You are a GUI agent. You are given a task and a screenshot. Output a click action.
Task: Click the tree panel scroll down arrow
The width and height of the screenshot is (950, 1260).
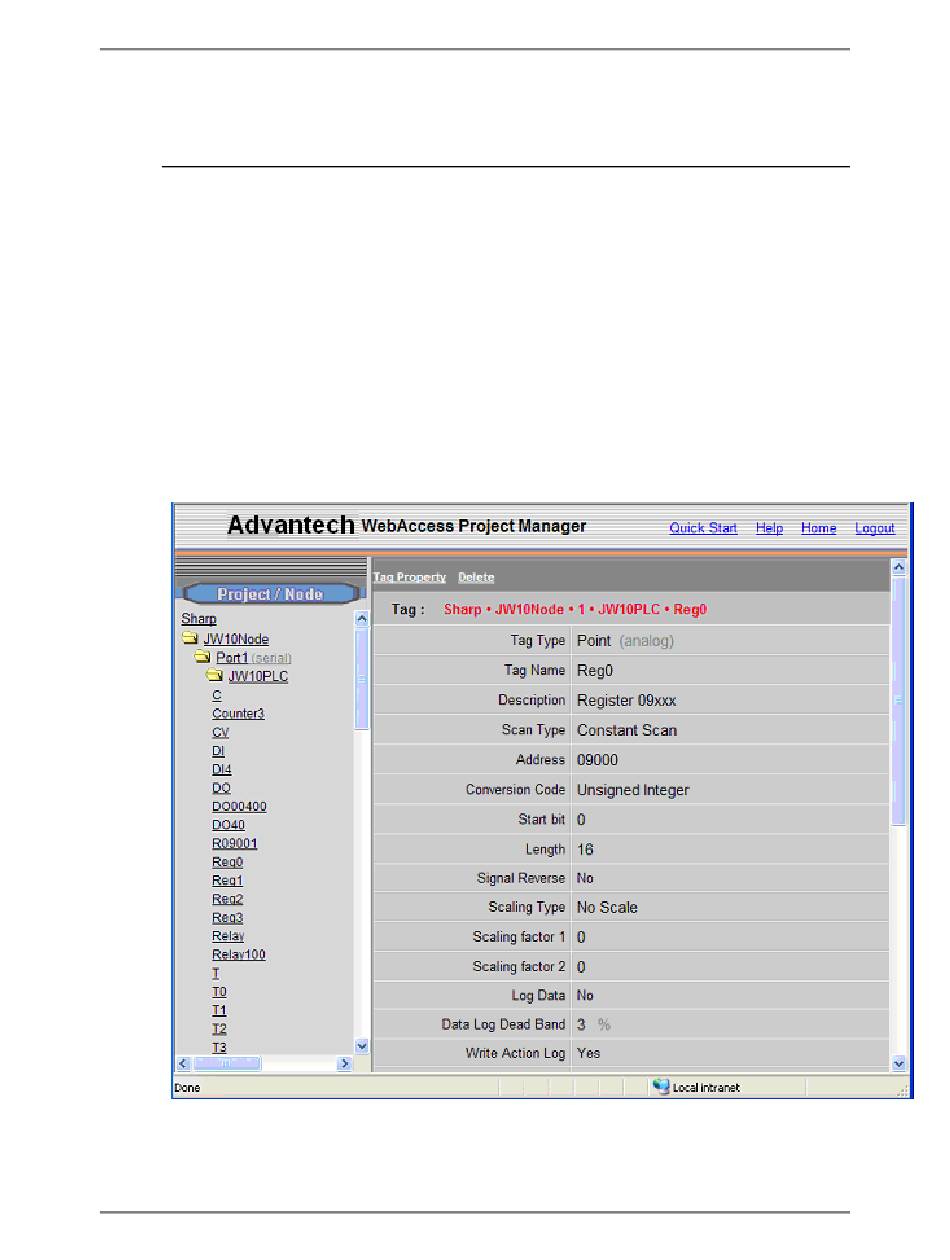coord(362,1046)
